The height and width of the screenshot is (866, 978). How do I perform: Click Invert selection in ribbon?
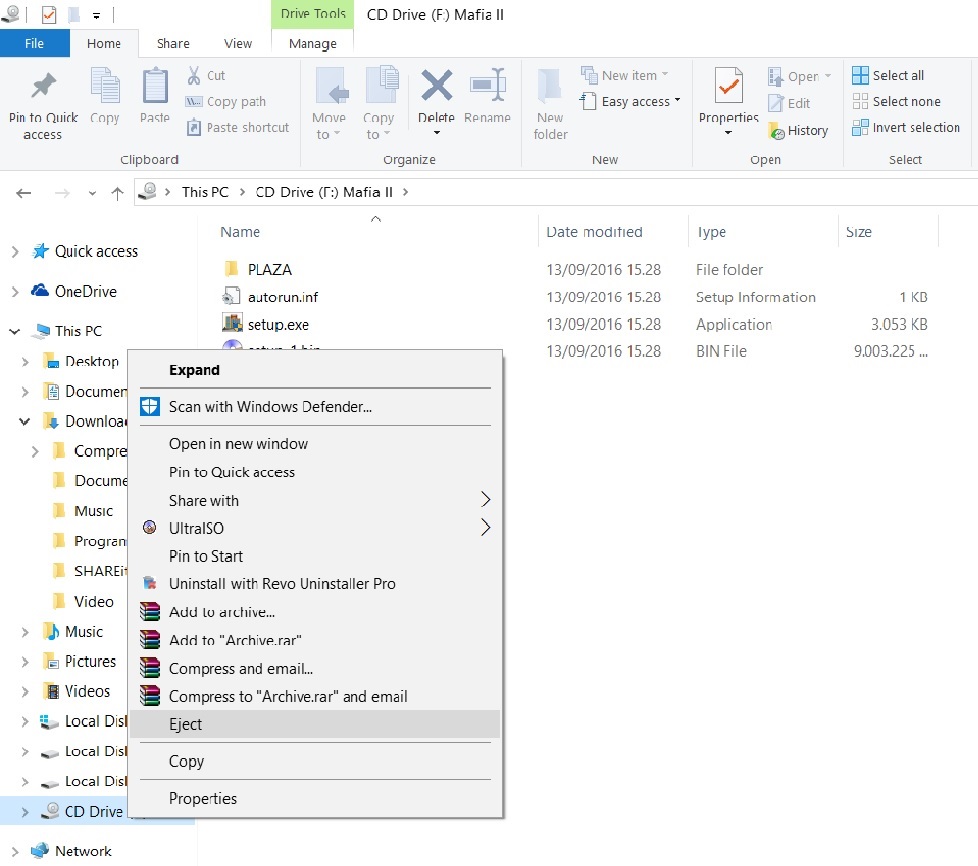pyautogui.click(x=906, y=128)
